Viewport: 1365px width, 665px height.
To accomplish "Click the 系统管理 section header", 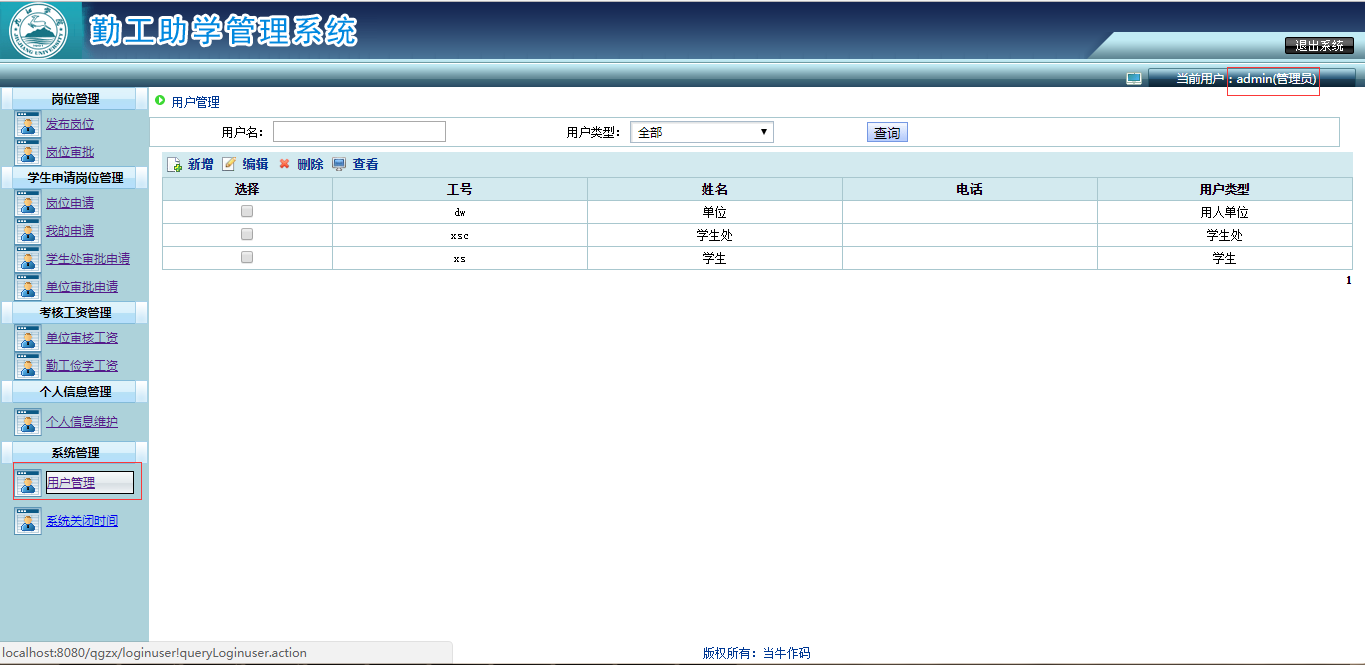I will pos(75,452).
